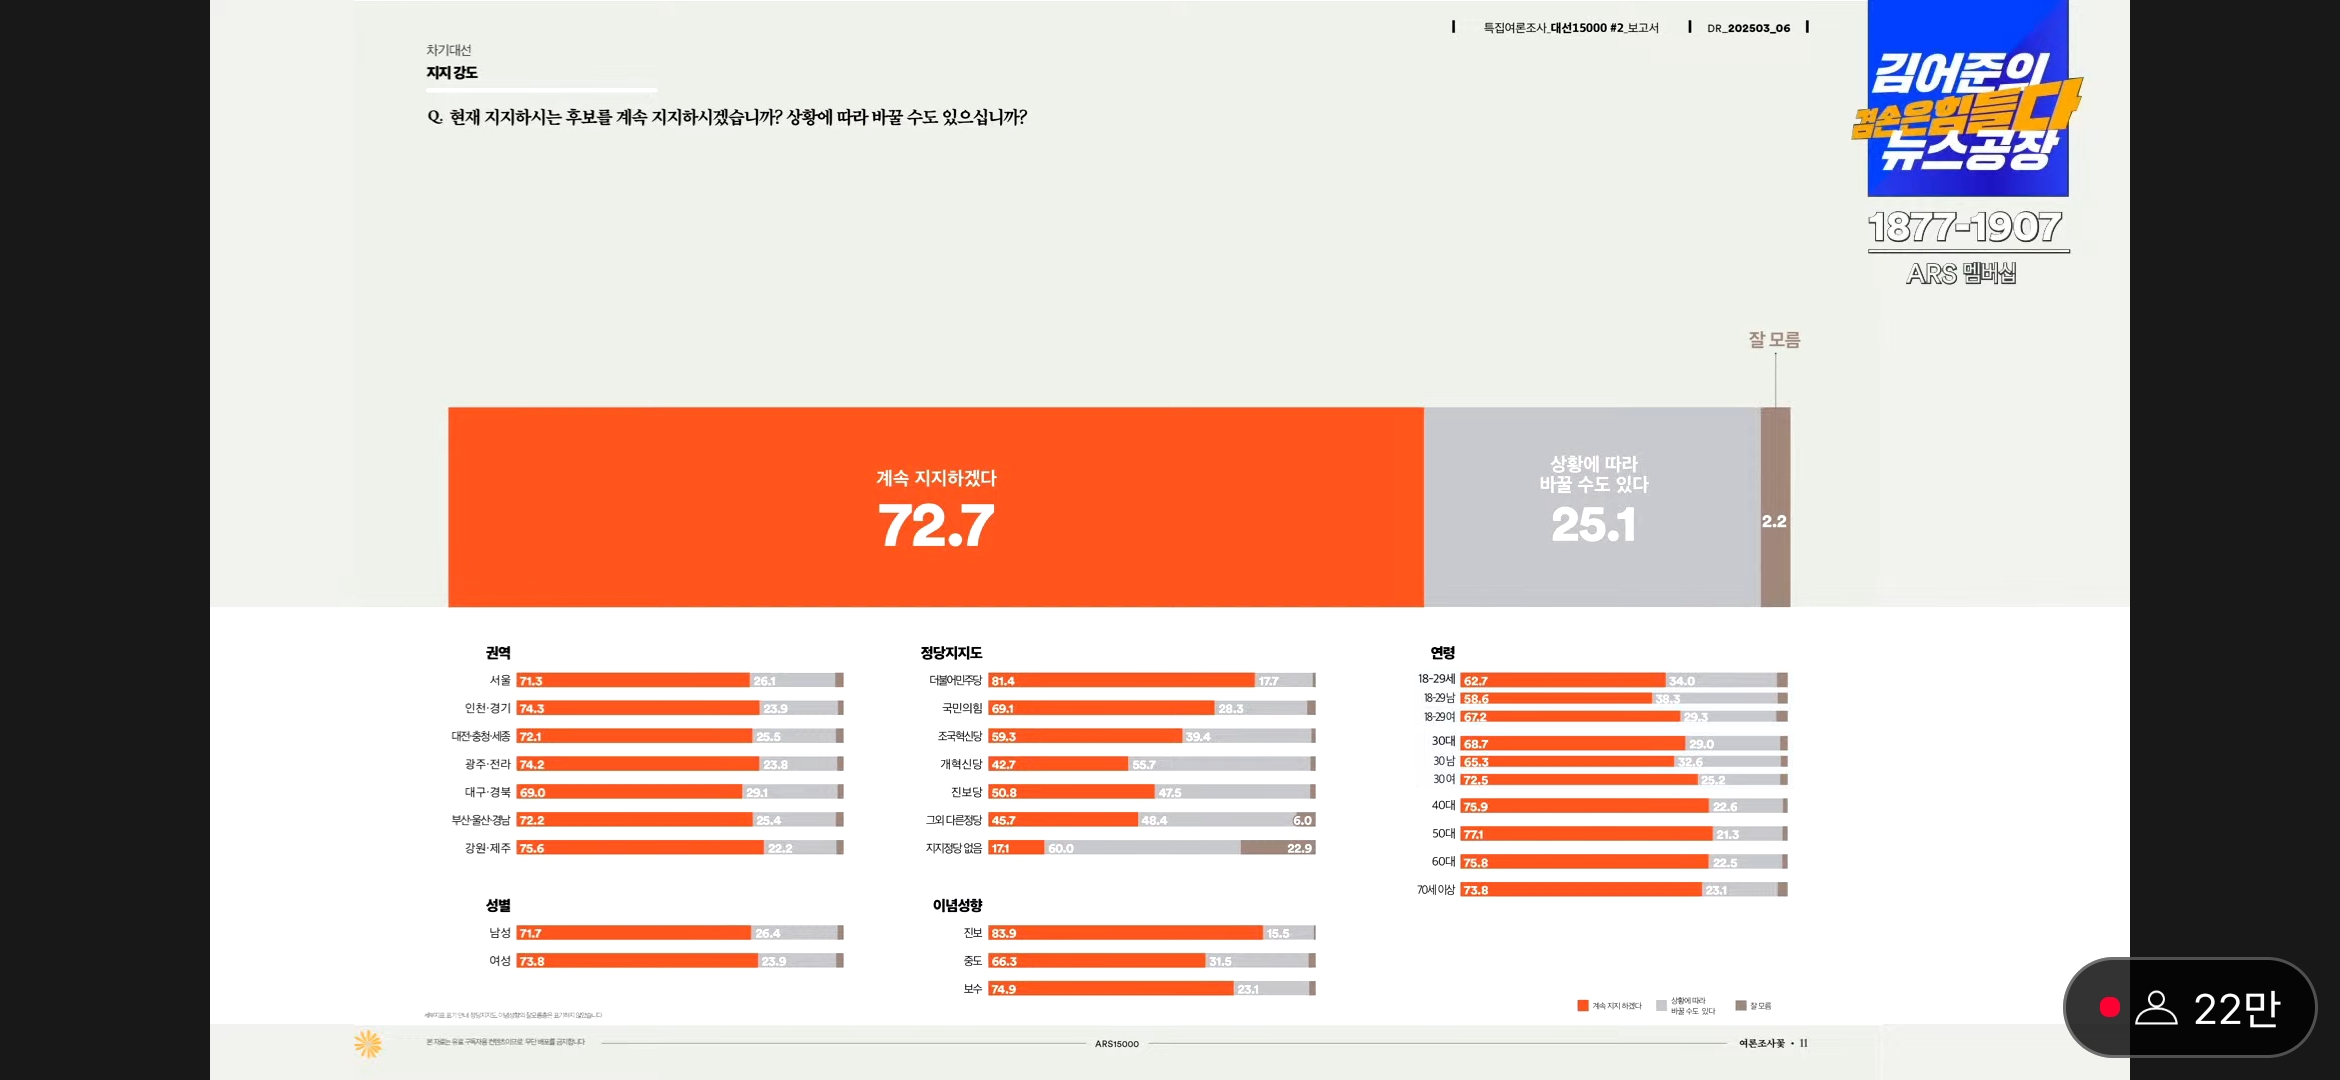Click the large orange 72.7 bar
The image size is (2340, 1080).
935,507
